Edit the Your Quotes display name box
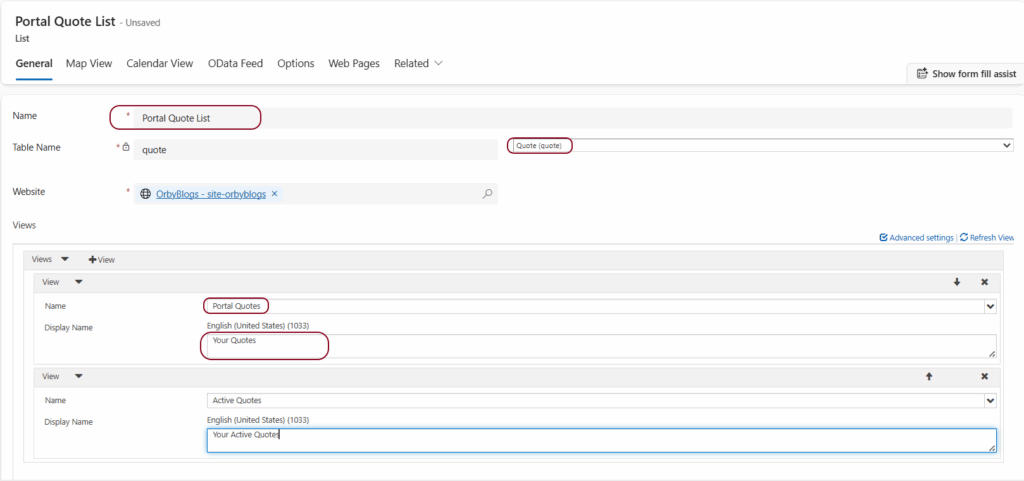1024x481 pixels. click(x=601, y=346)
